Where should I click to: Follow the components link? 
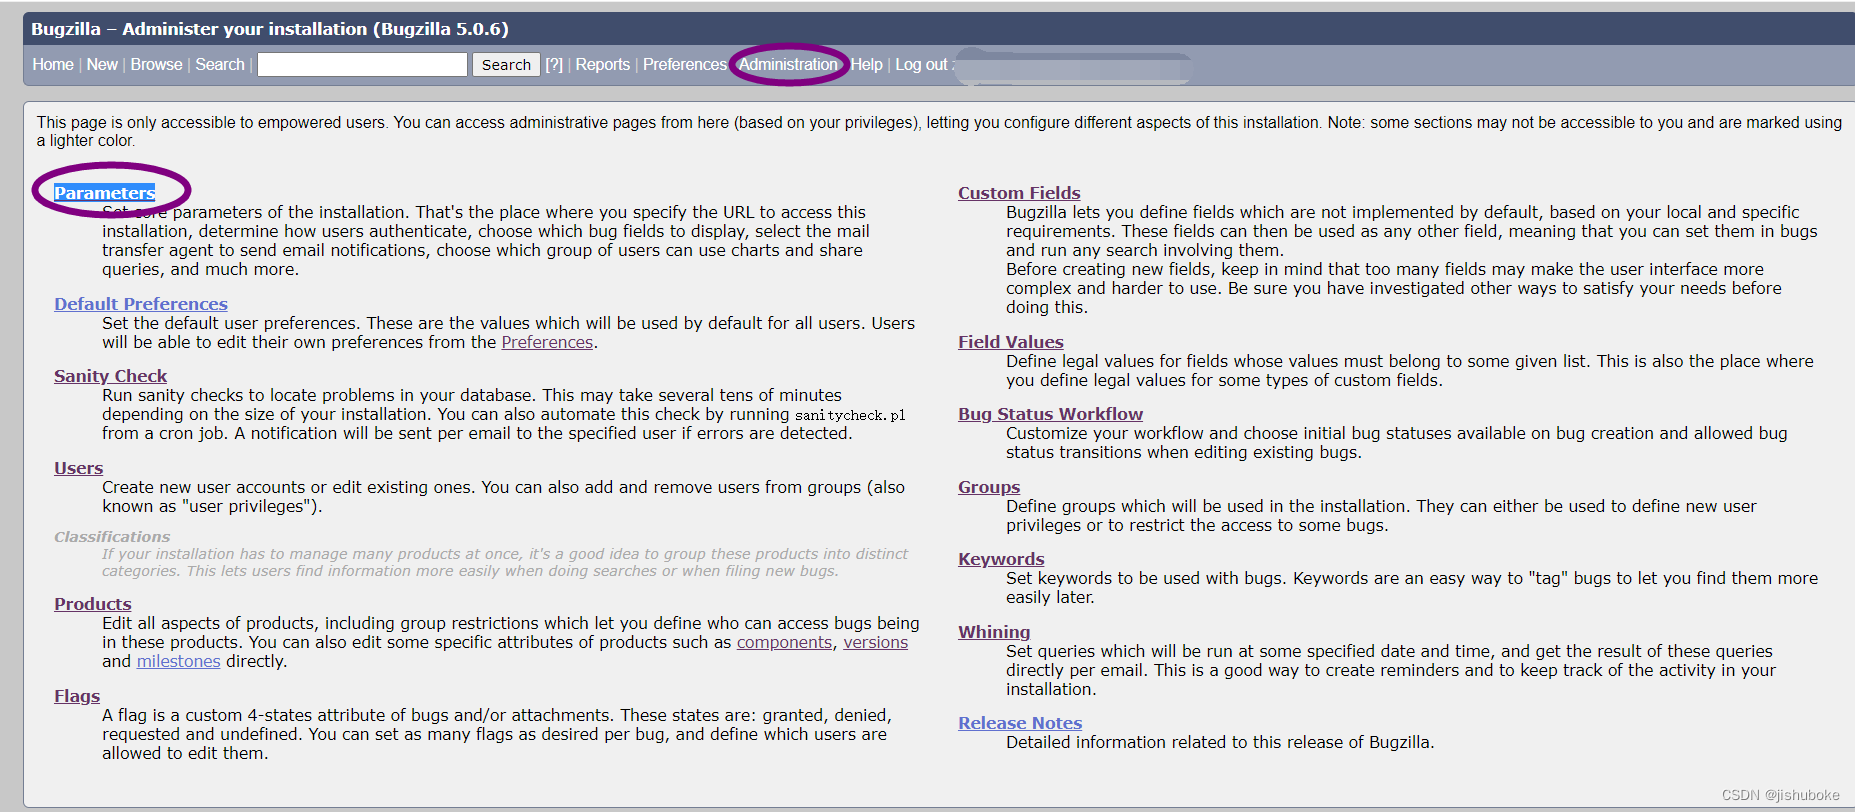click(x=784, y=642)
